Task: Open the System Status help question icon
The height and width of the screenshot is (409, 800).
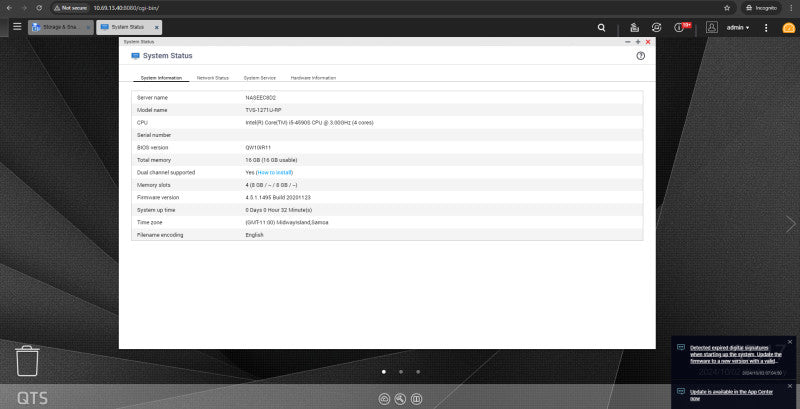Action: point(640,56)
